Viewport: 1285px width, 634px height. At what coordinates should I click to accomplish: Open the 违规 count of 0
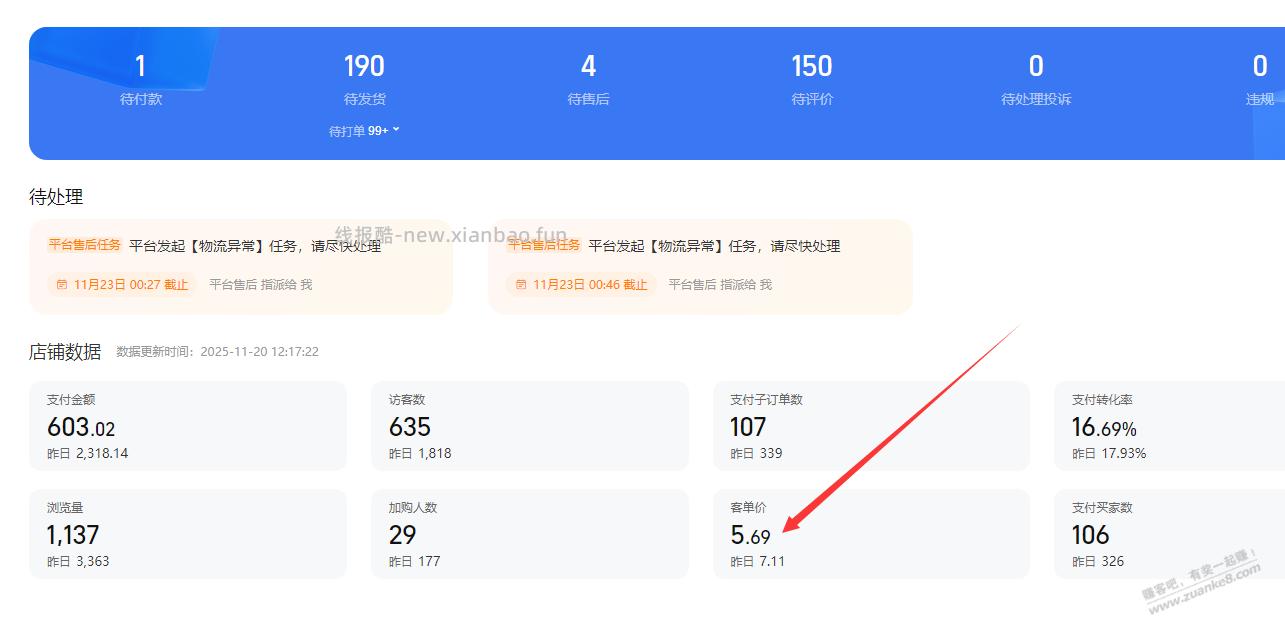(1260, 66)
